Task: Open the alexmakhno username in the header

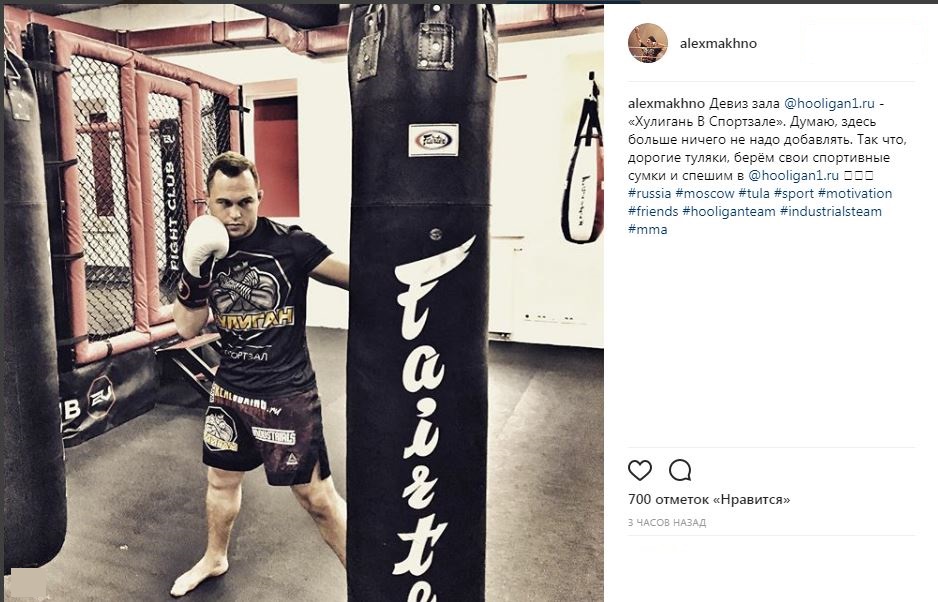Action: [x=718, y=43]
